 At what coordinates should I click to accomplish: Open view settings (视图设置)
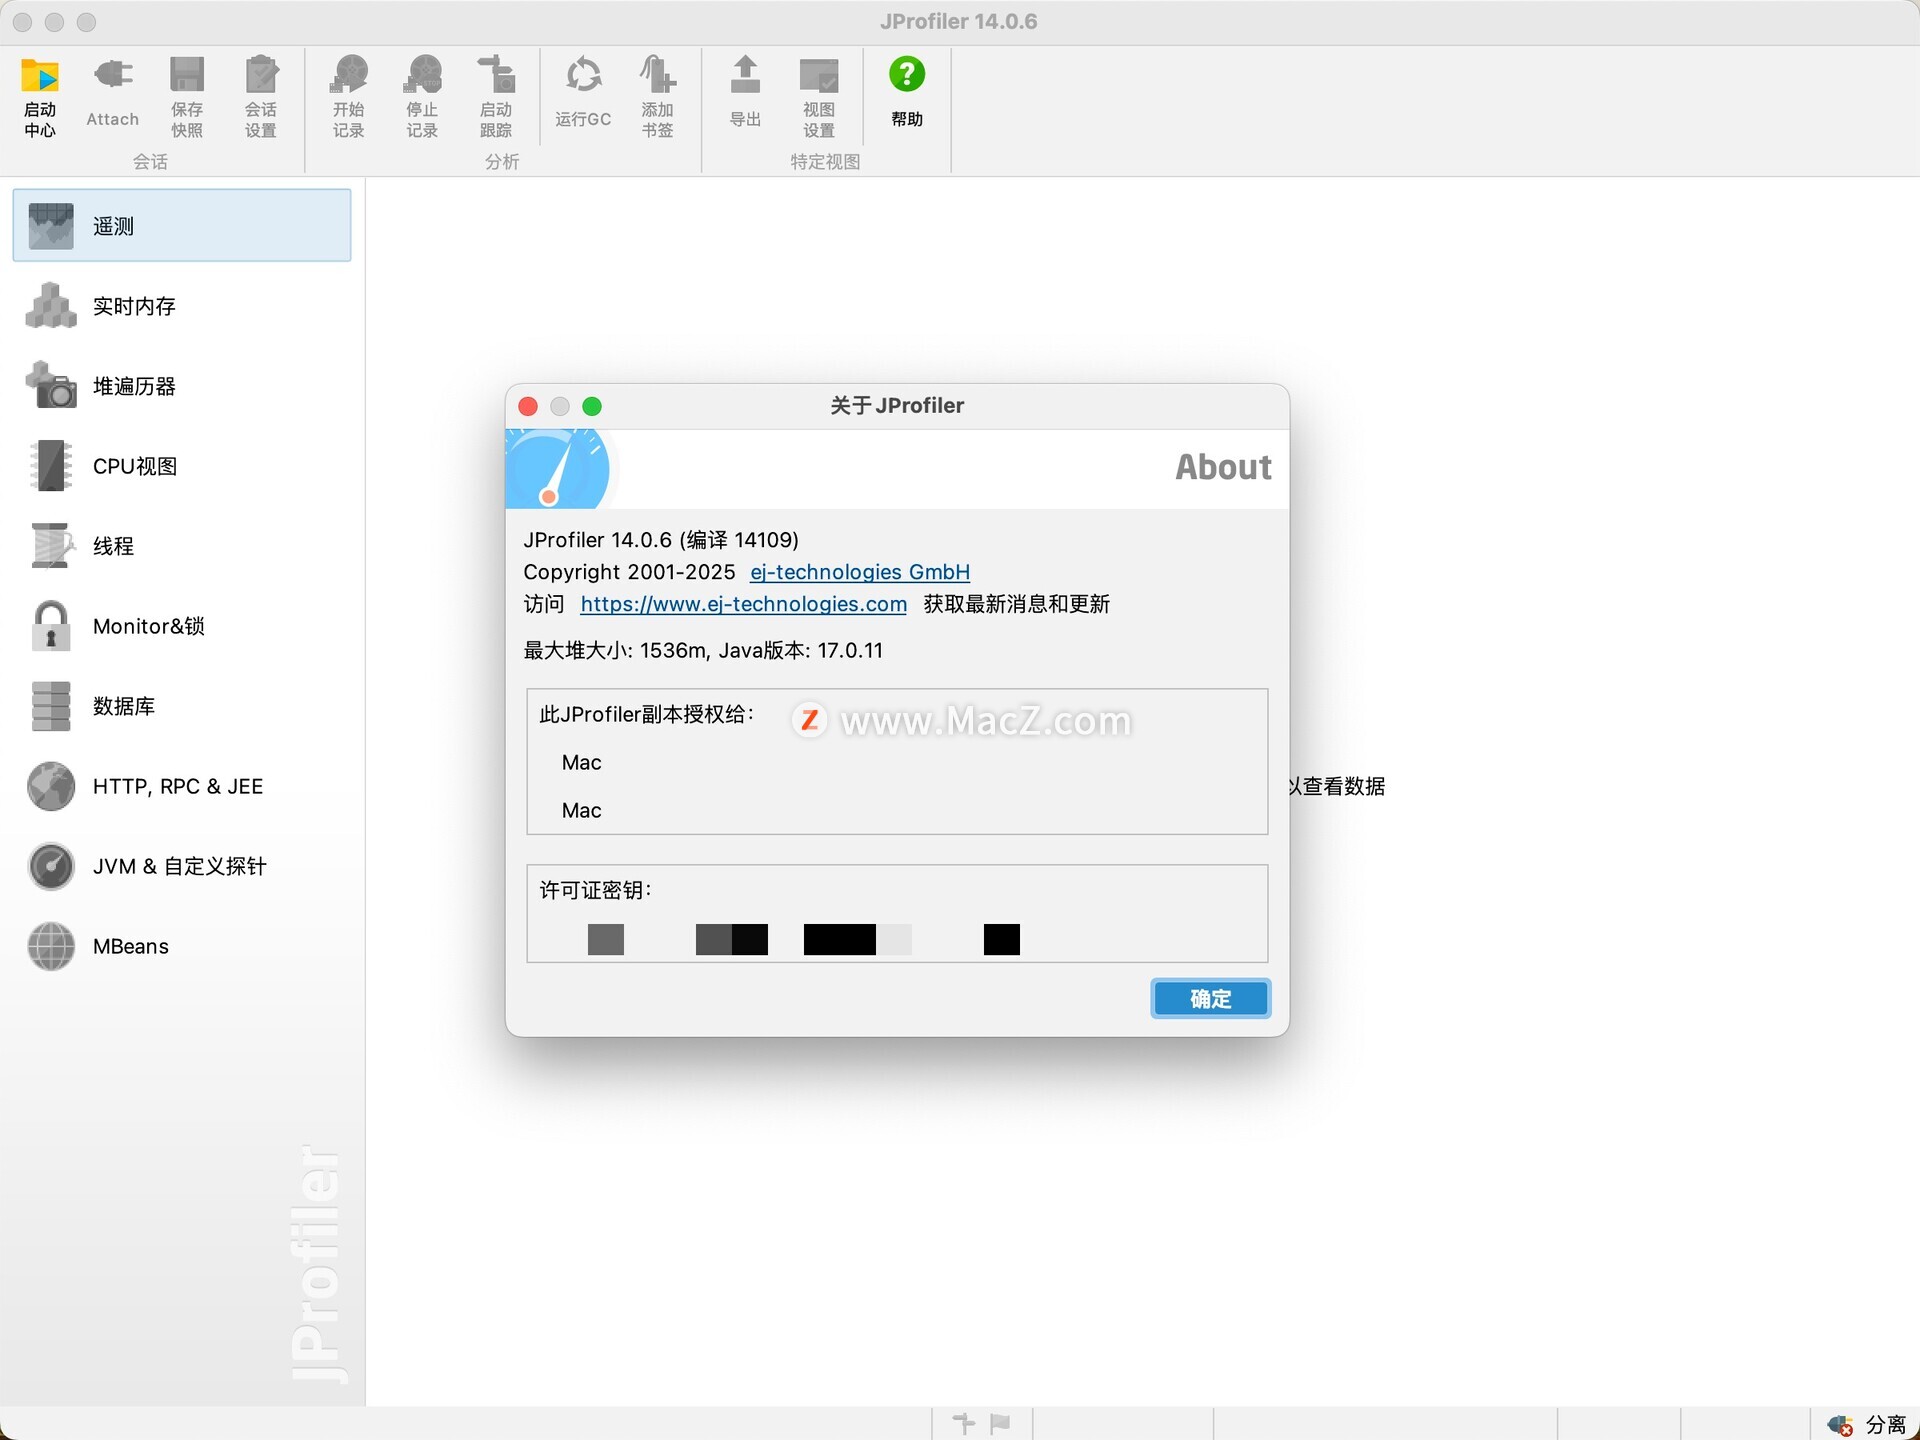[x=819, y=97]
